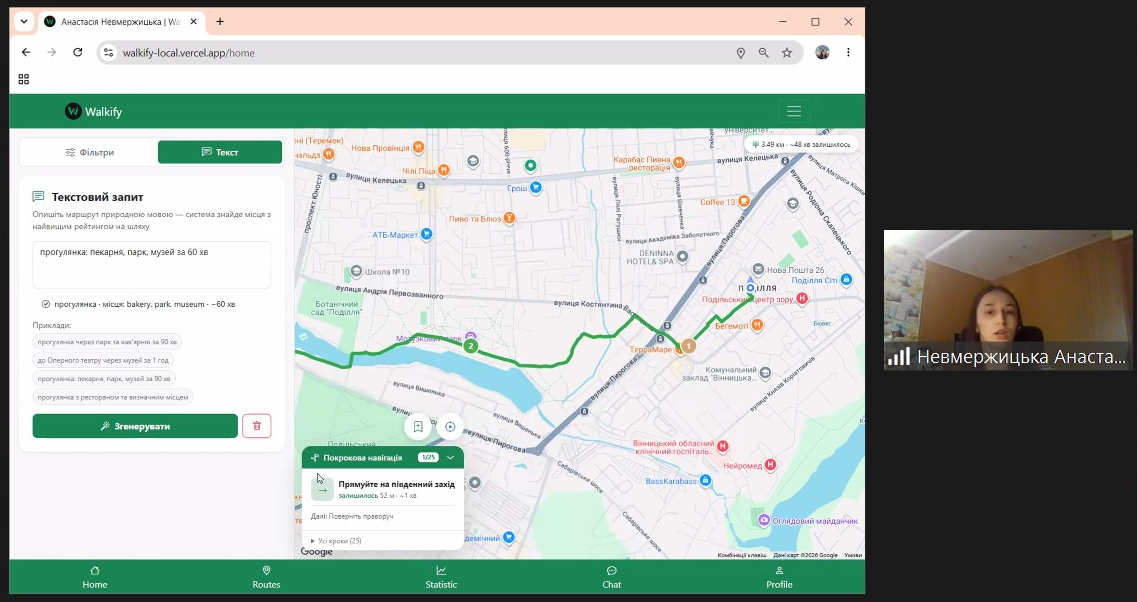
Task: Save route using the bookmark map button
Action: point(418,426)
